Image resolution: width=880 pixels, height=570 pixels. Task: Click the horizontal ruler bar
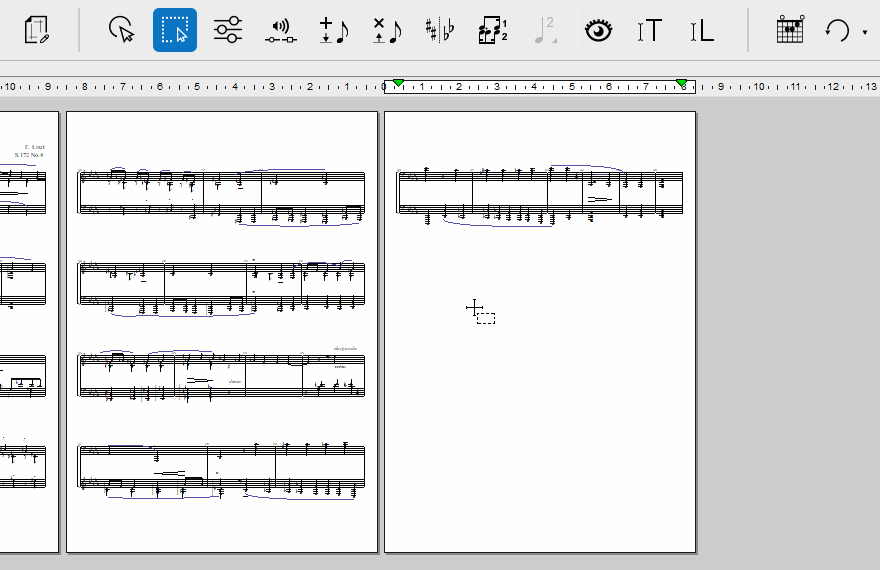pyautogui.click(x=440, y=86)
